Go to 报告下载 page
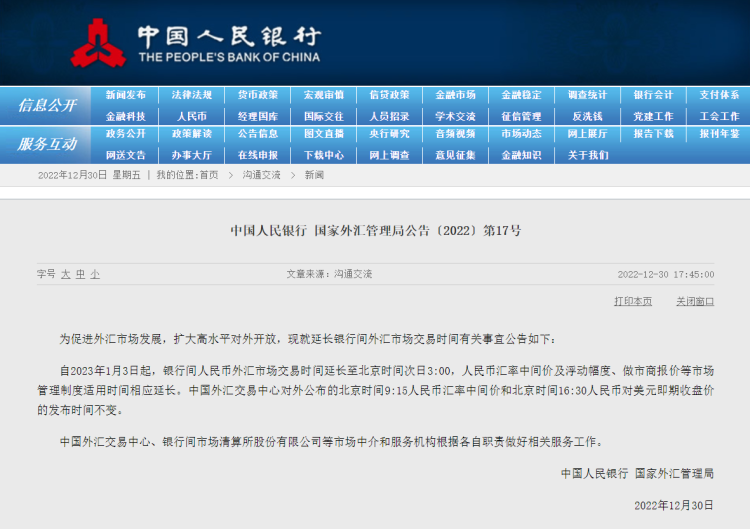This screenshot has height=529, width=750. coord(653,133)
